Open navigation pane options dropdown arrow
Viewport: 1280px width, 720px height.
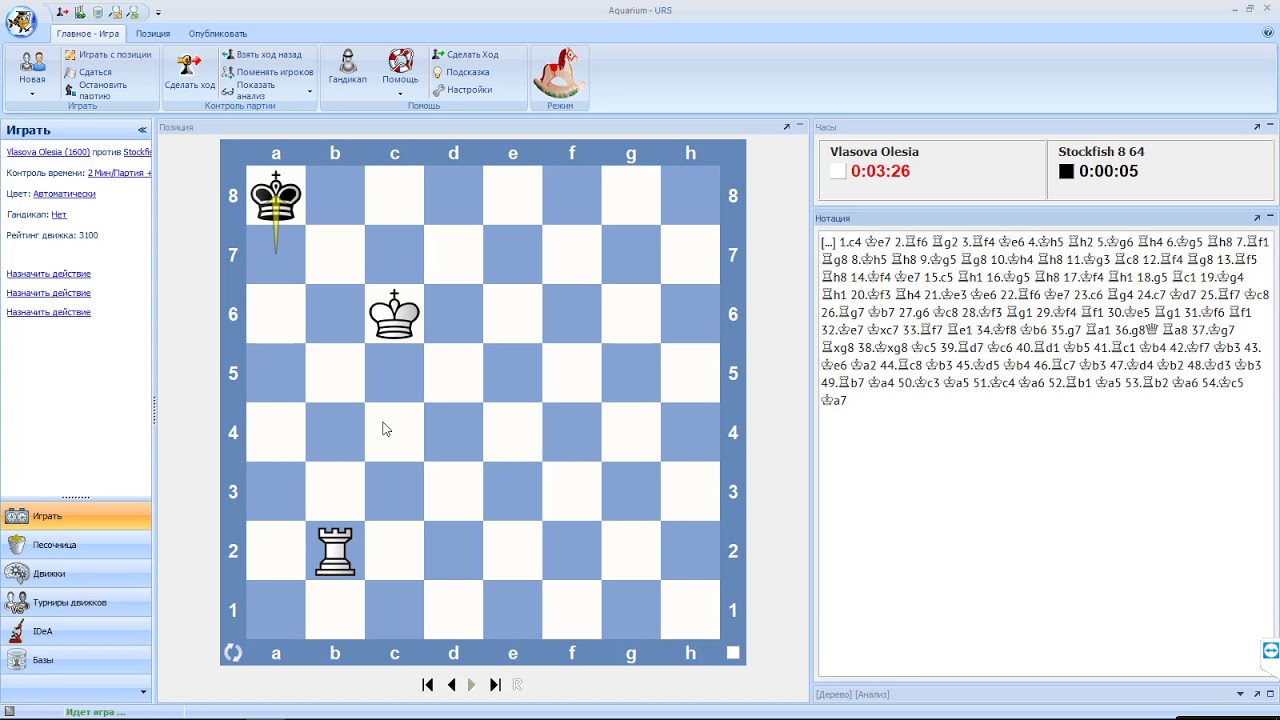pos(143,692)
